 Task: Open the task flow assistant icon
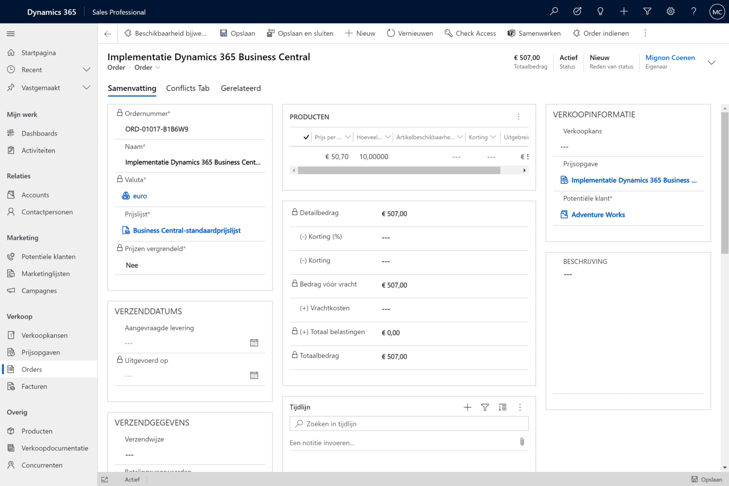tap(577, 11)
